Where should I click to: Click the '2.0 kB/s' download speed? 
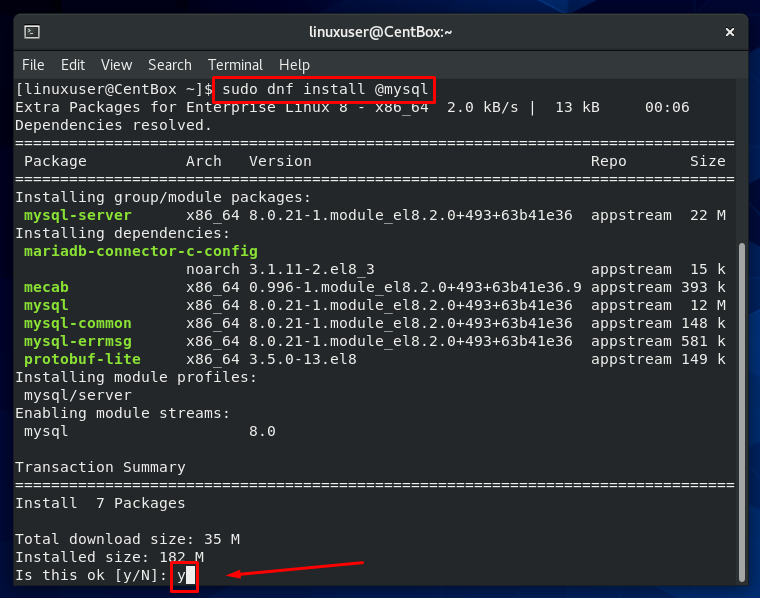pyautogui.click(x=482, y=107)
